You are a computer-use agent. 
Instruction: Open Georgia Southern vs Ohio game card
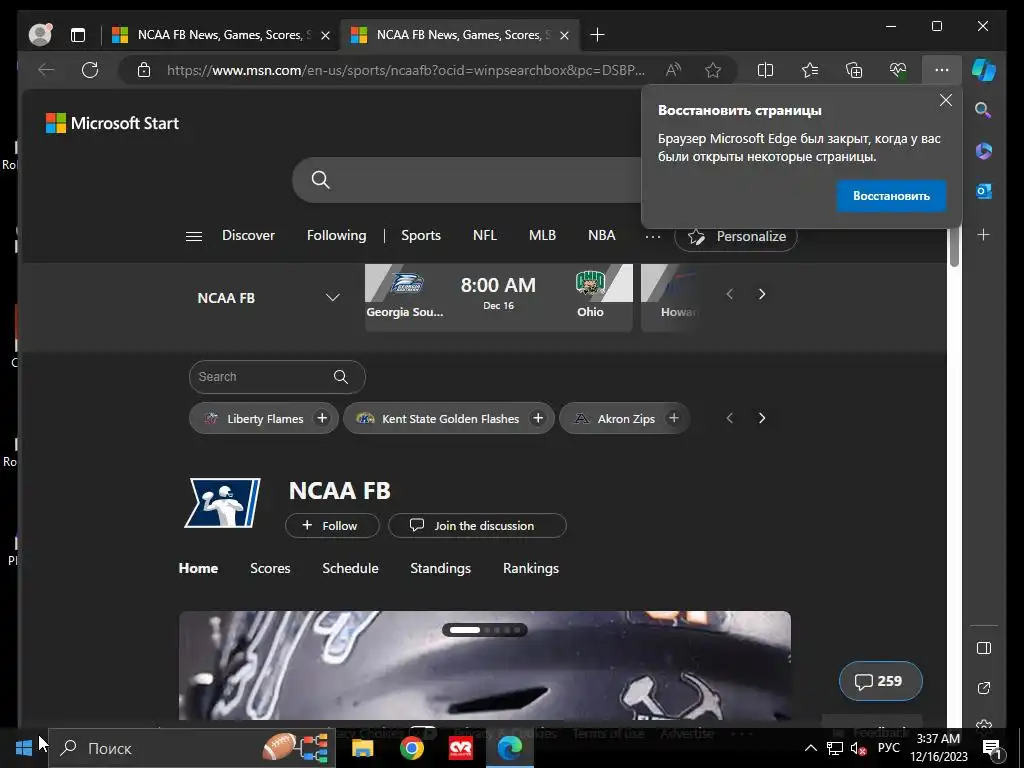(x=498, y=298)
